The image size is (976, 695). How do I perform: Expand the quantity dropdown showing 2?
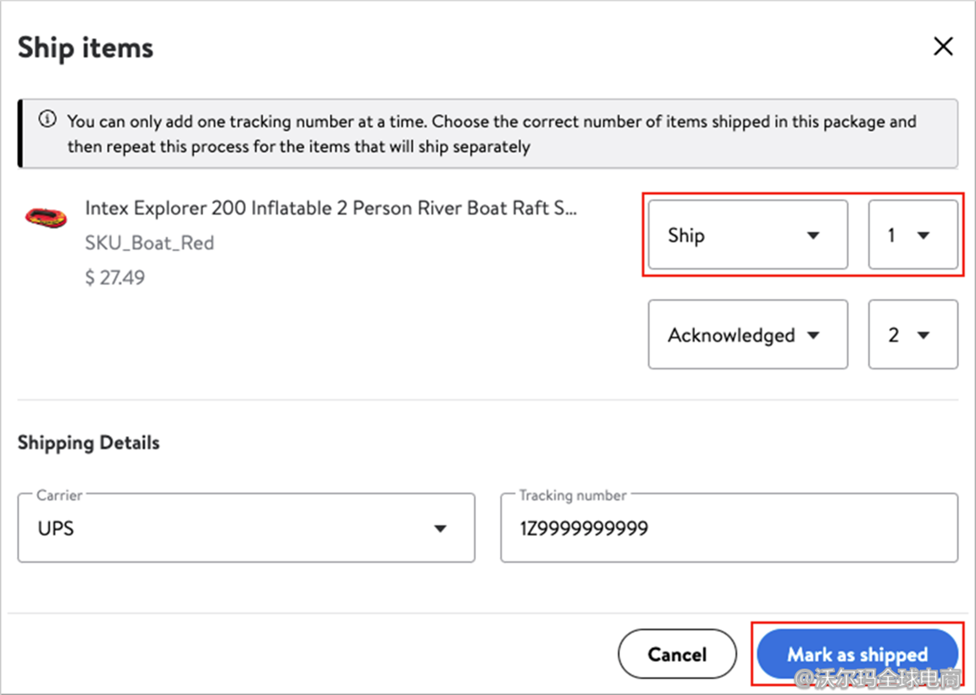[912, 335]
